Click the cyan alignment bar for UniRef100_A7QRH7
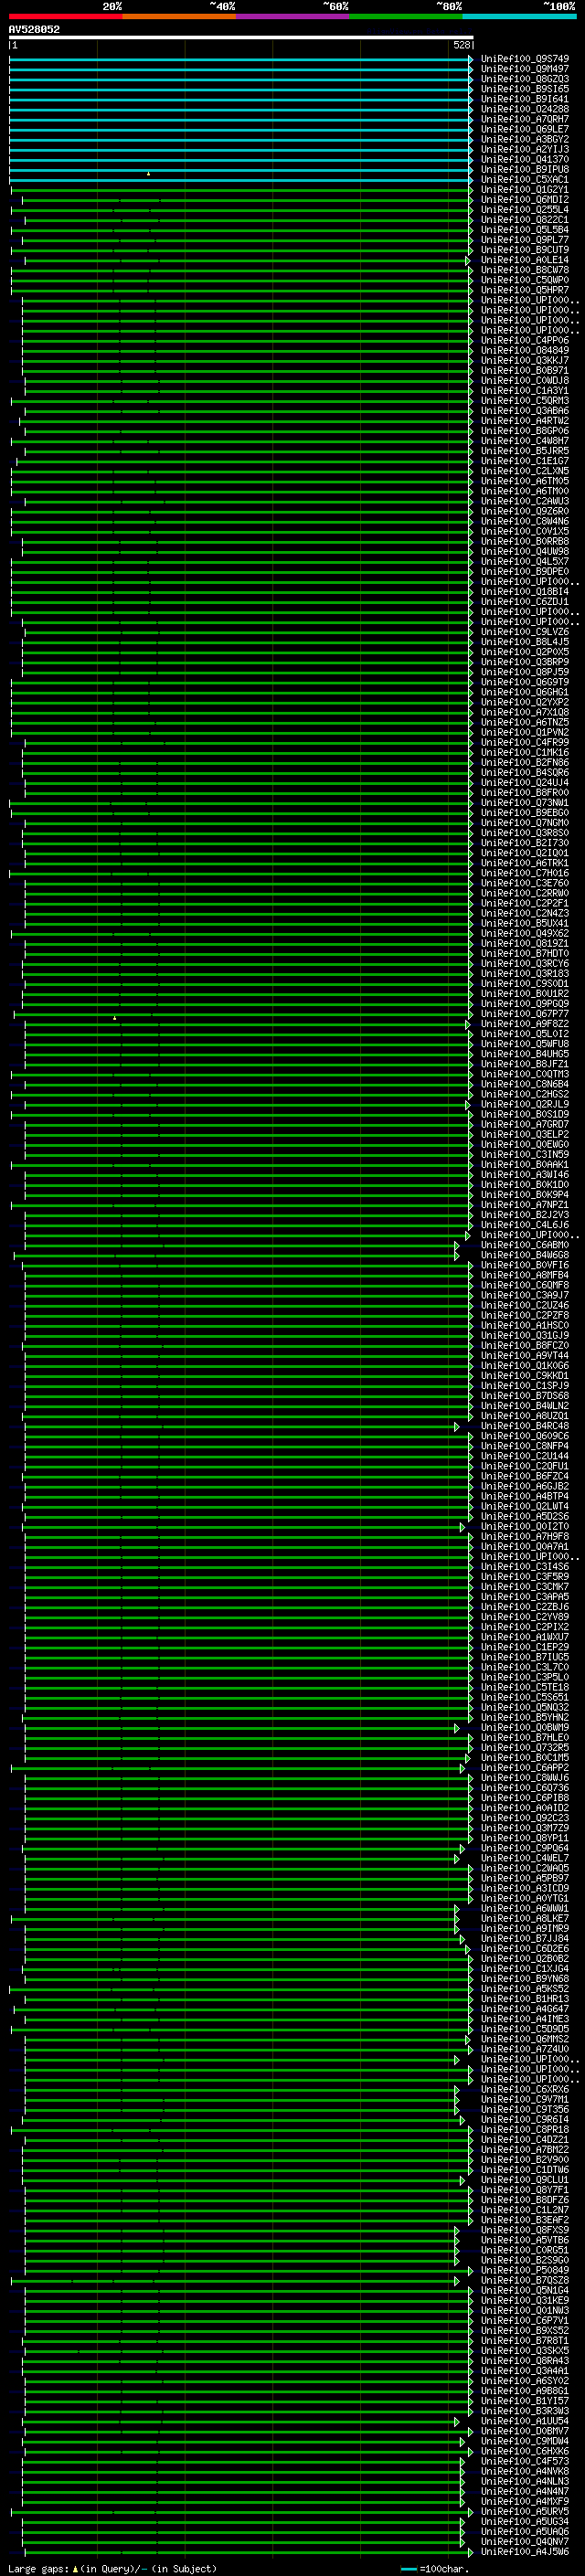This screenshot has width=585, height=2576. [x=240, y=120]
